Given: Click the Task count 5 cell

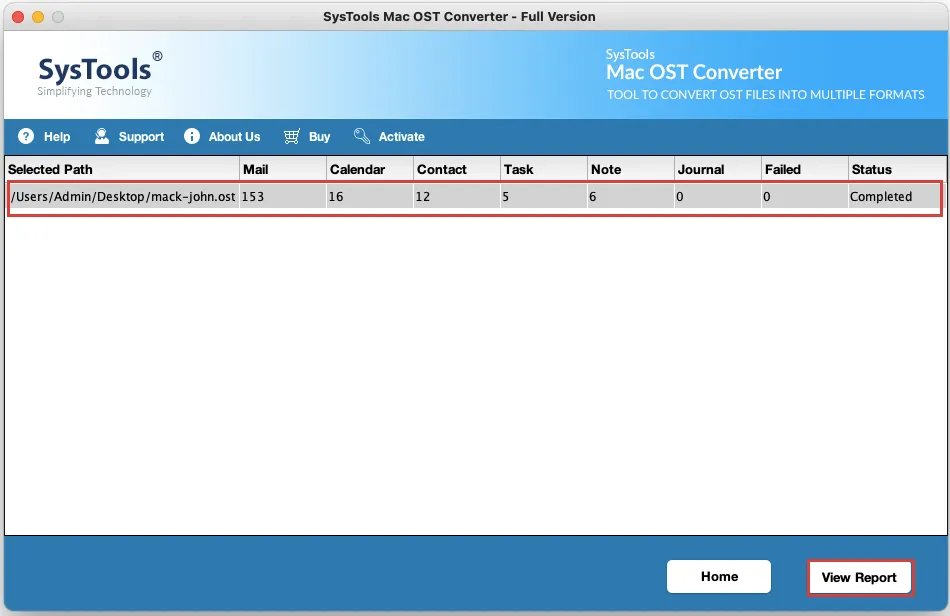Looking at the screenshot, I should pyautogui.click(x=544, y=197).
